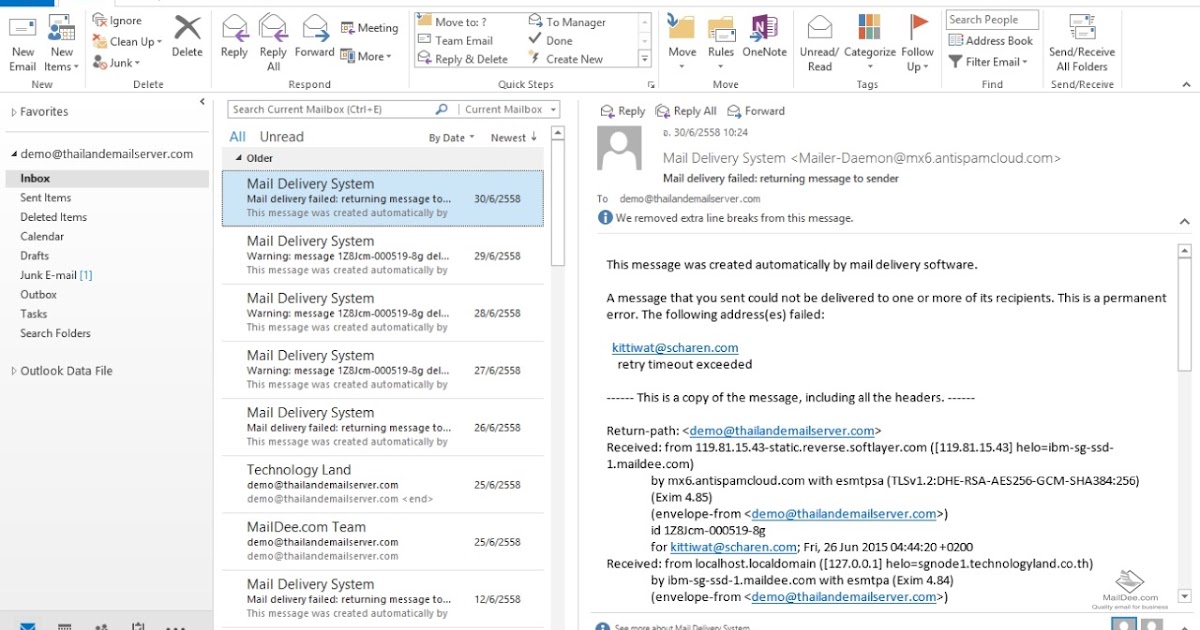1200x630 pixels.
Task: Open the Quick Steps dialog launcher
Action: (651, 85)
